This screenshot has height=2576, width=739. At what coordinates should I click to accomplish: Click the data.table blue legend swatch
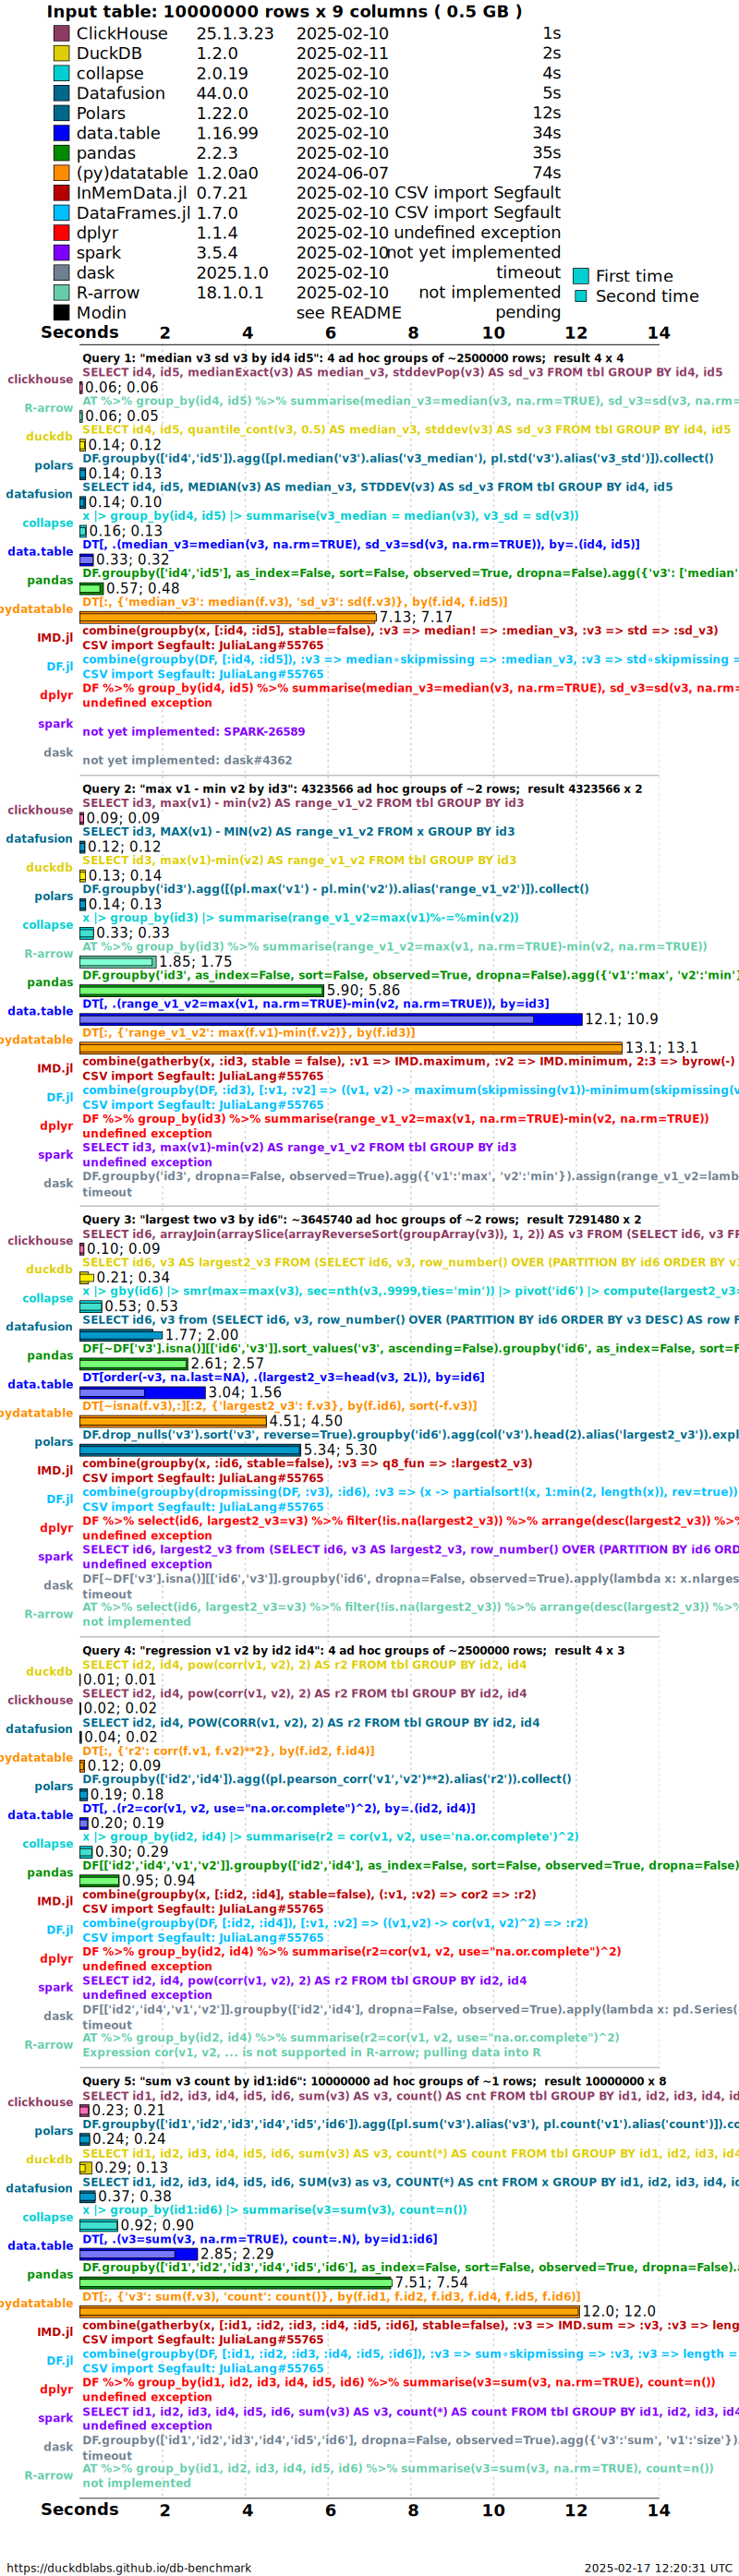tap(61, 133)
